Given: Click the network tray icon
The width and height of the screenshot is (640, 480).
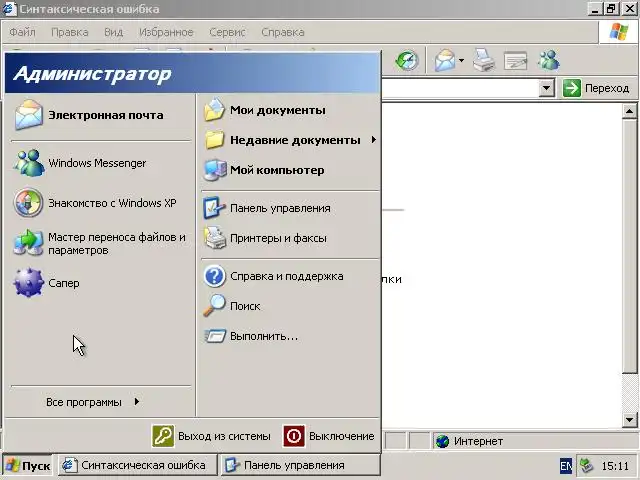Looking at the screenshot, I should pyautogui.click(x=587, y=466).
